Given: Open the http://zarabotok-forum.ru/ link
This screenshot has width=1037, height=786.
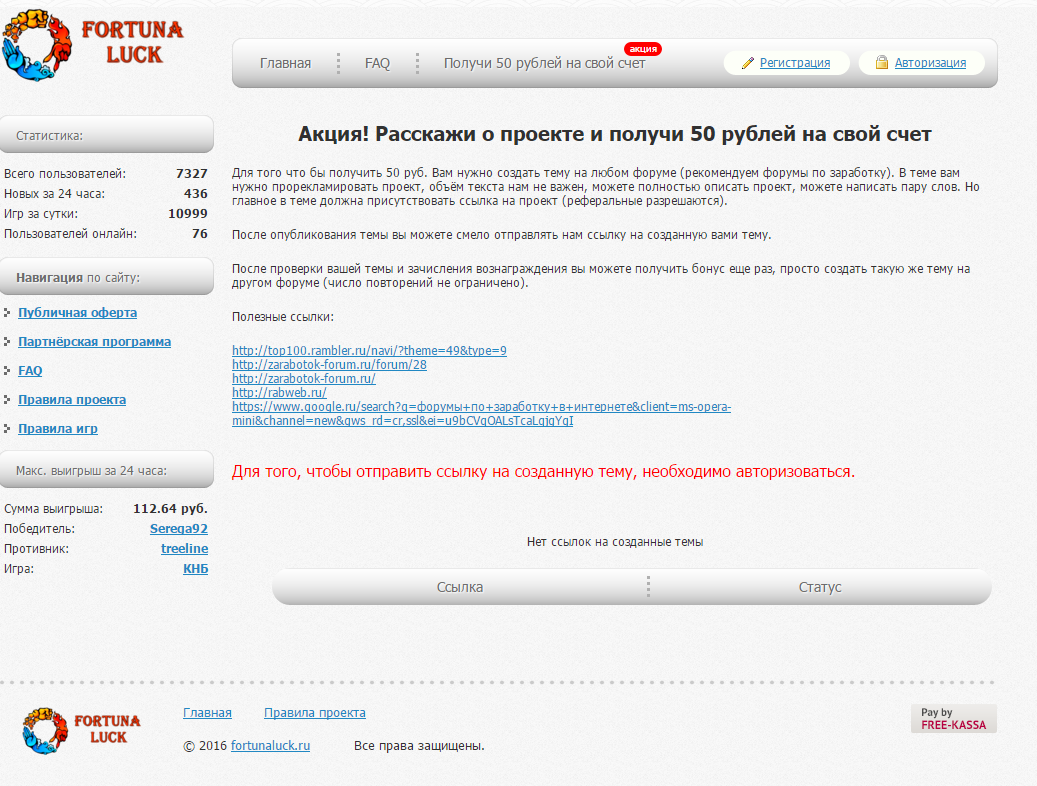Looking at the screenshot, I should click(x=304, y=378).
